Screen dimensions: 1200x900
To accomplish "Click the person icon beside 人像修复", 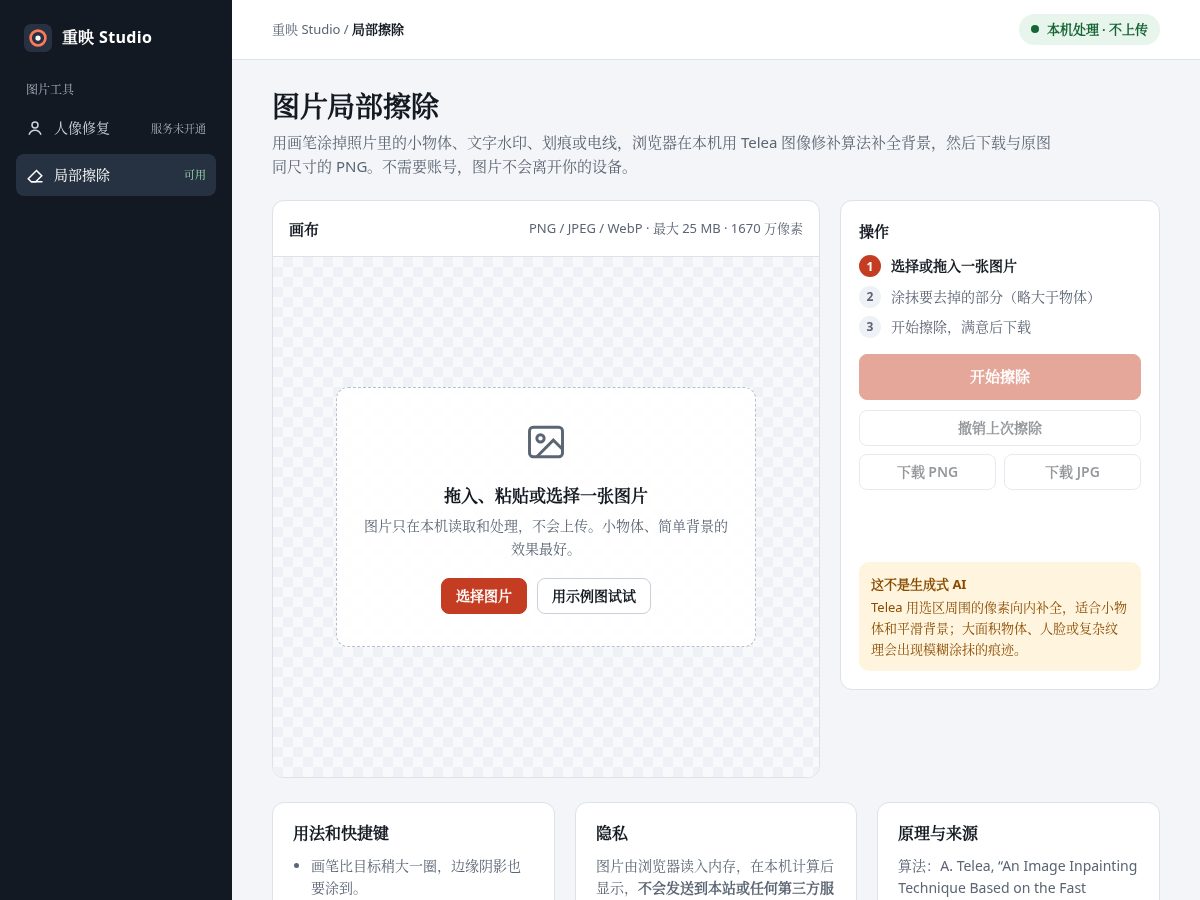I will (x=35, y=128).
